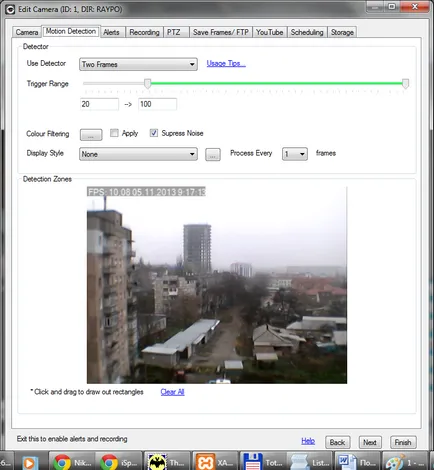
Task: Expand the Use Detector dropdown
Action: tap(138, 64)
